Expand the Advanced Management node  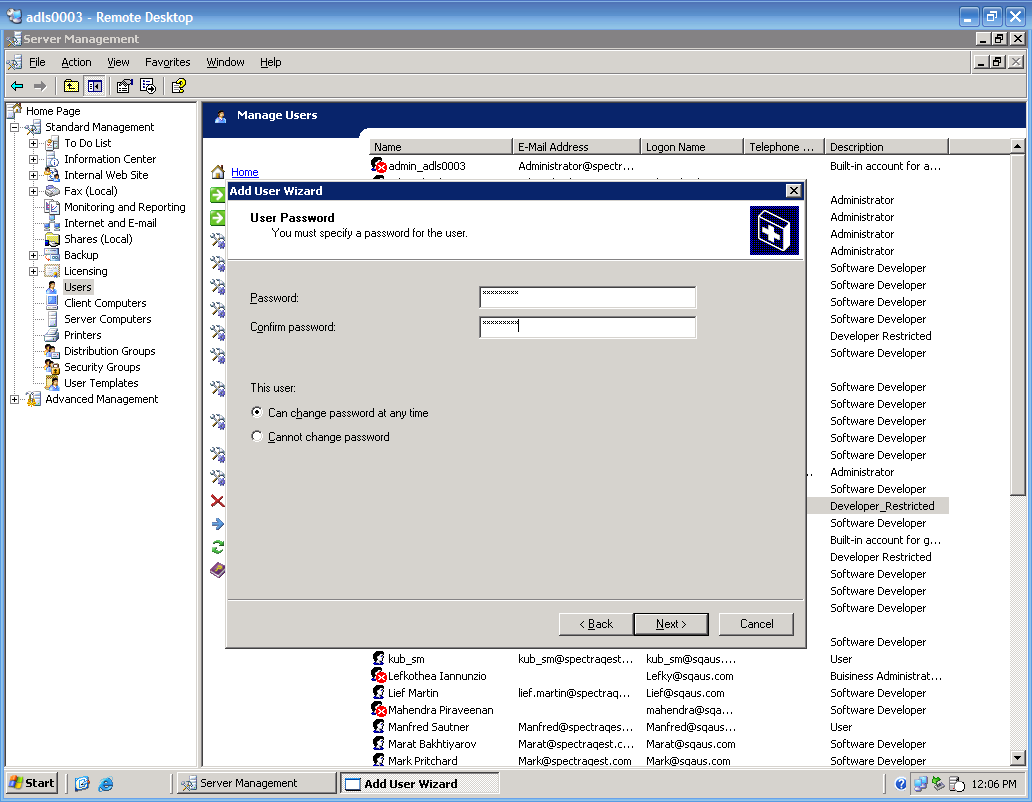click(x=14, y=399)
